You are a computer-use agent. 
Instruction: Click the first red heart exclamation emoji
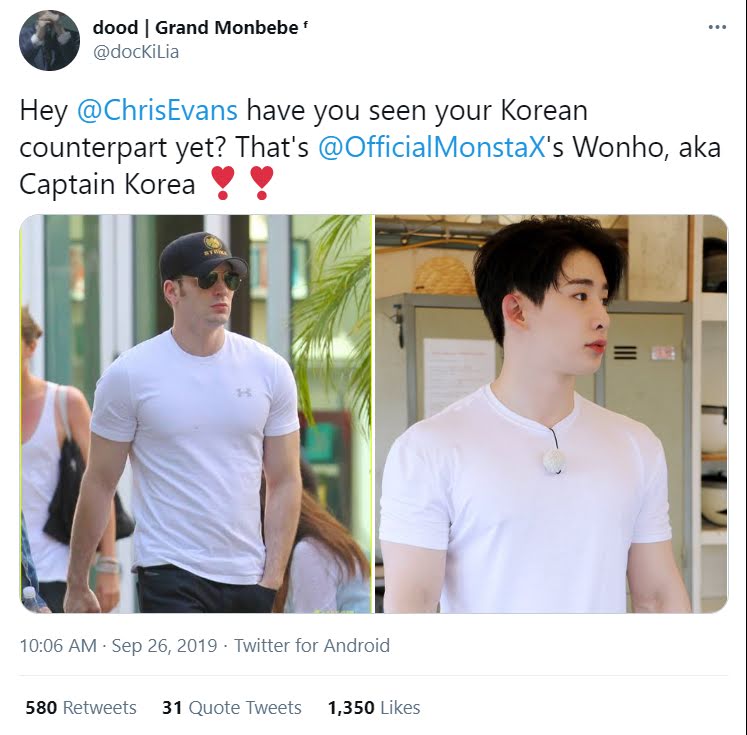click(222, 182)
